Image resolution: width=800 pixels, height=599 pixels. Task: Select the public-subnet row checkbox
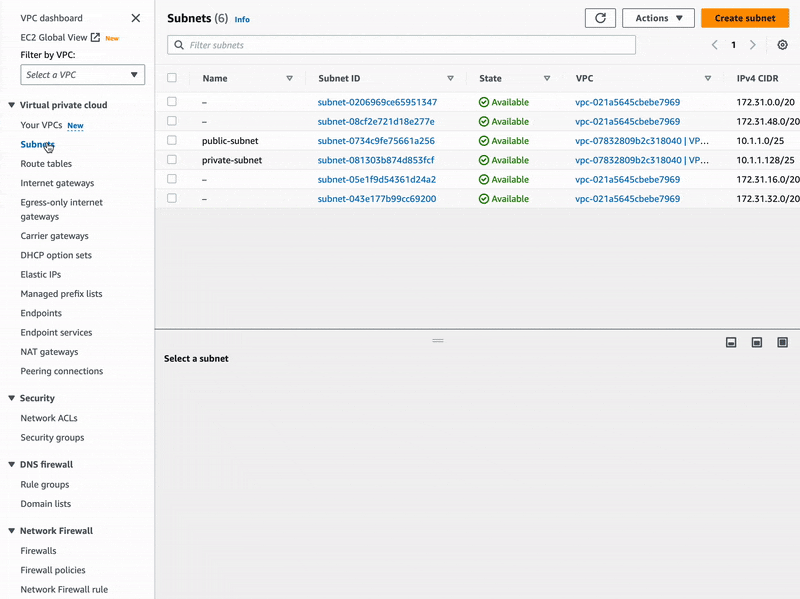tap(172, 141)
